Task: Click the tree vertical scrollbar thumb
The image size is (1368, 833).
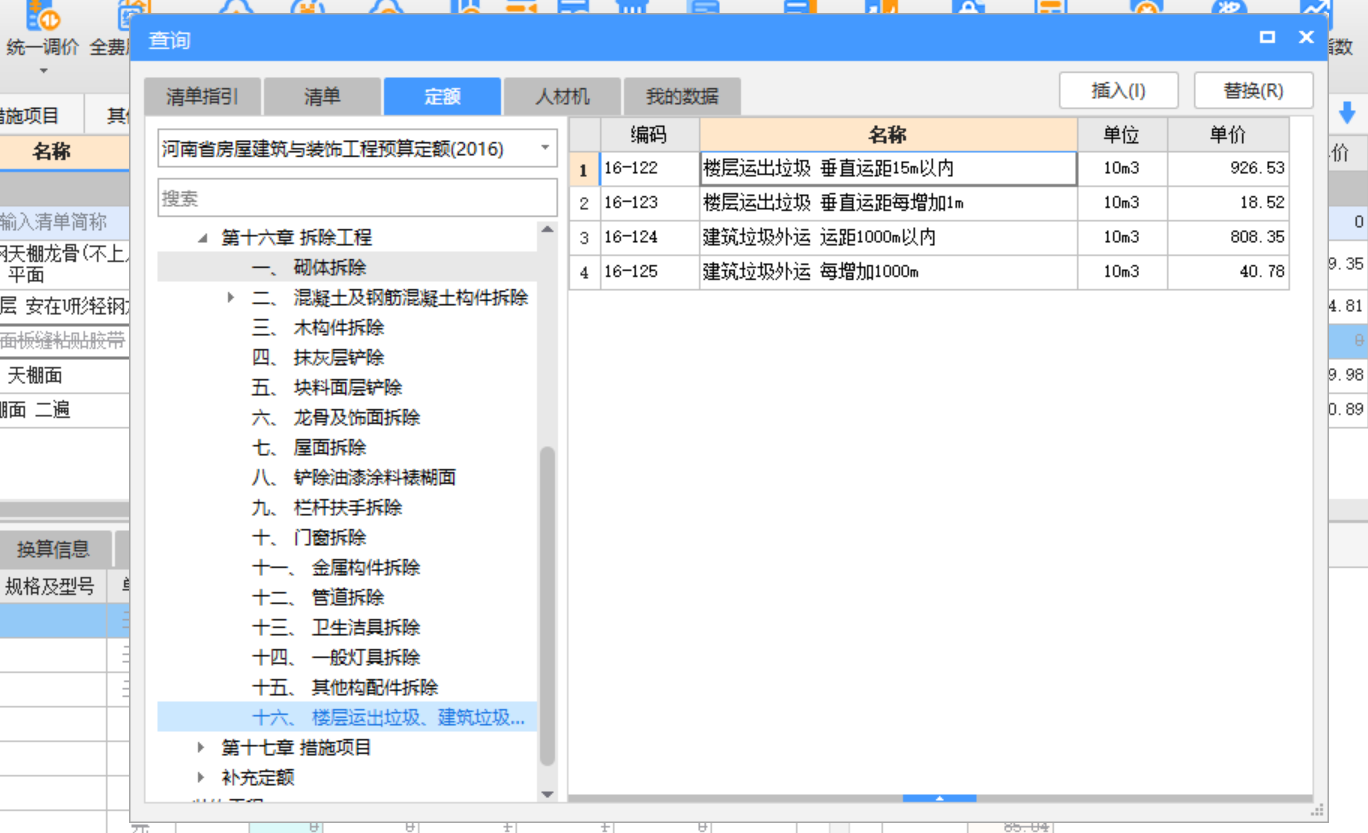Action: pos(547,605)
